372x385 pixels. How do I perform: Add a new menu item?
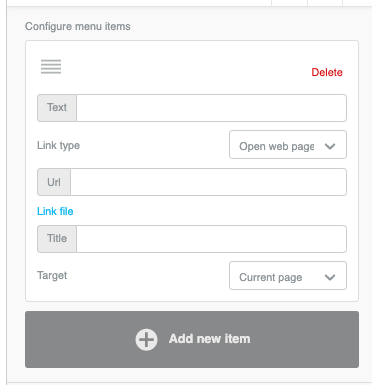(192, 339)
